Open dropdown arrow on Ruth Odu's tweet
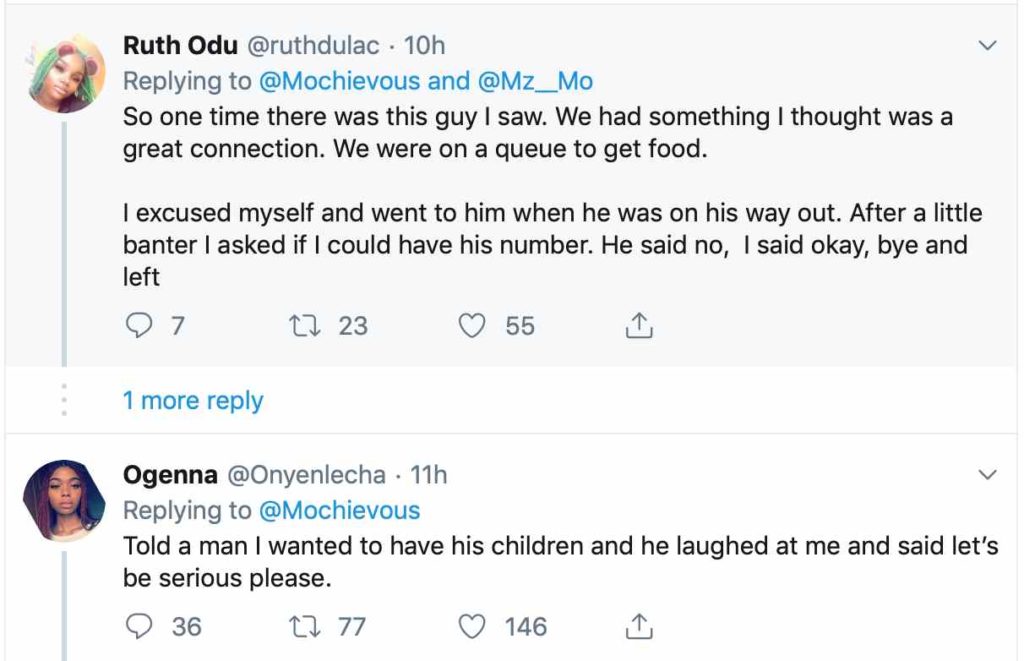This screenshot has height=661, width=1024. click(987, 46)
